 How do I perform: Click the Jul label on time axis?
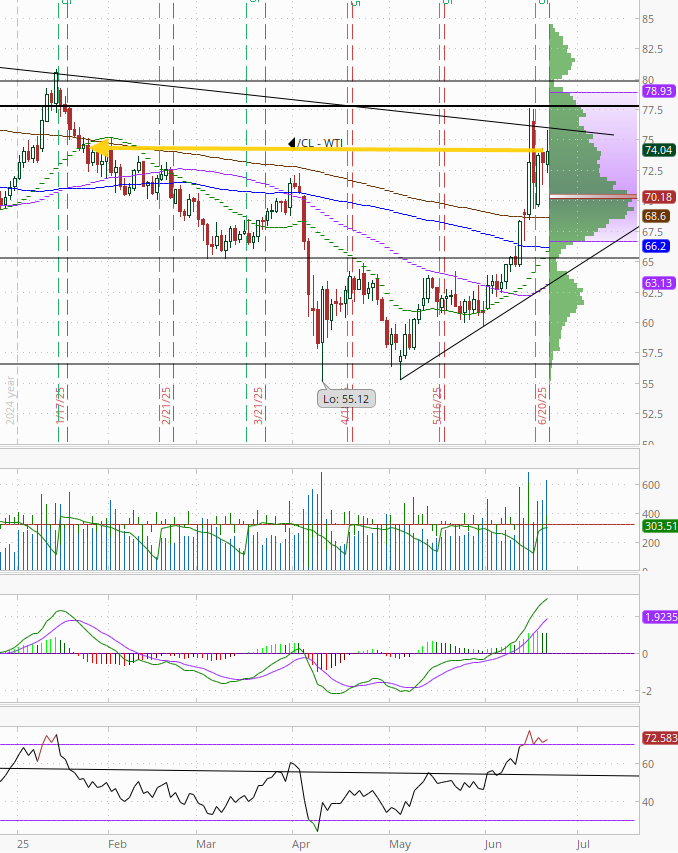tap(583, 844)
